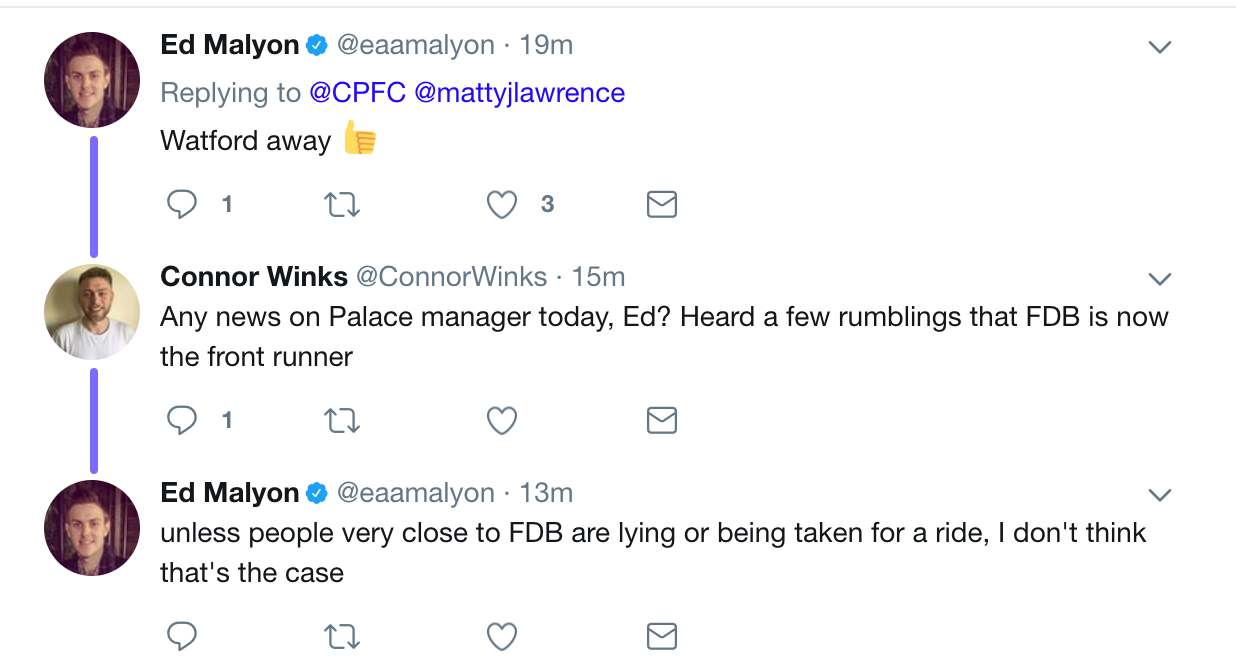Open chevron menu on Ed Malyon's last tweet
This screenshot has height=664, width=1236.
1159,495
